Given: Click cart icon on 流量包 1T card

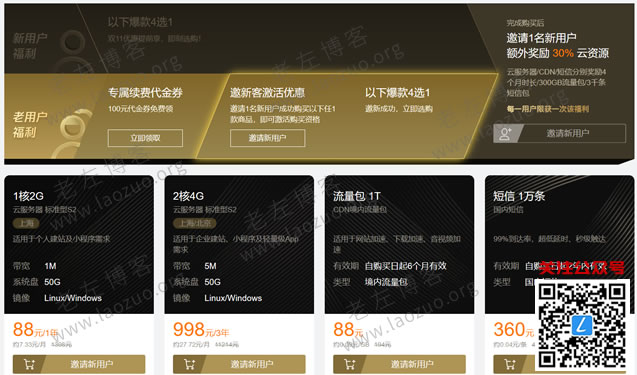Looking at the screenshot, I should 349,364.
